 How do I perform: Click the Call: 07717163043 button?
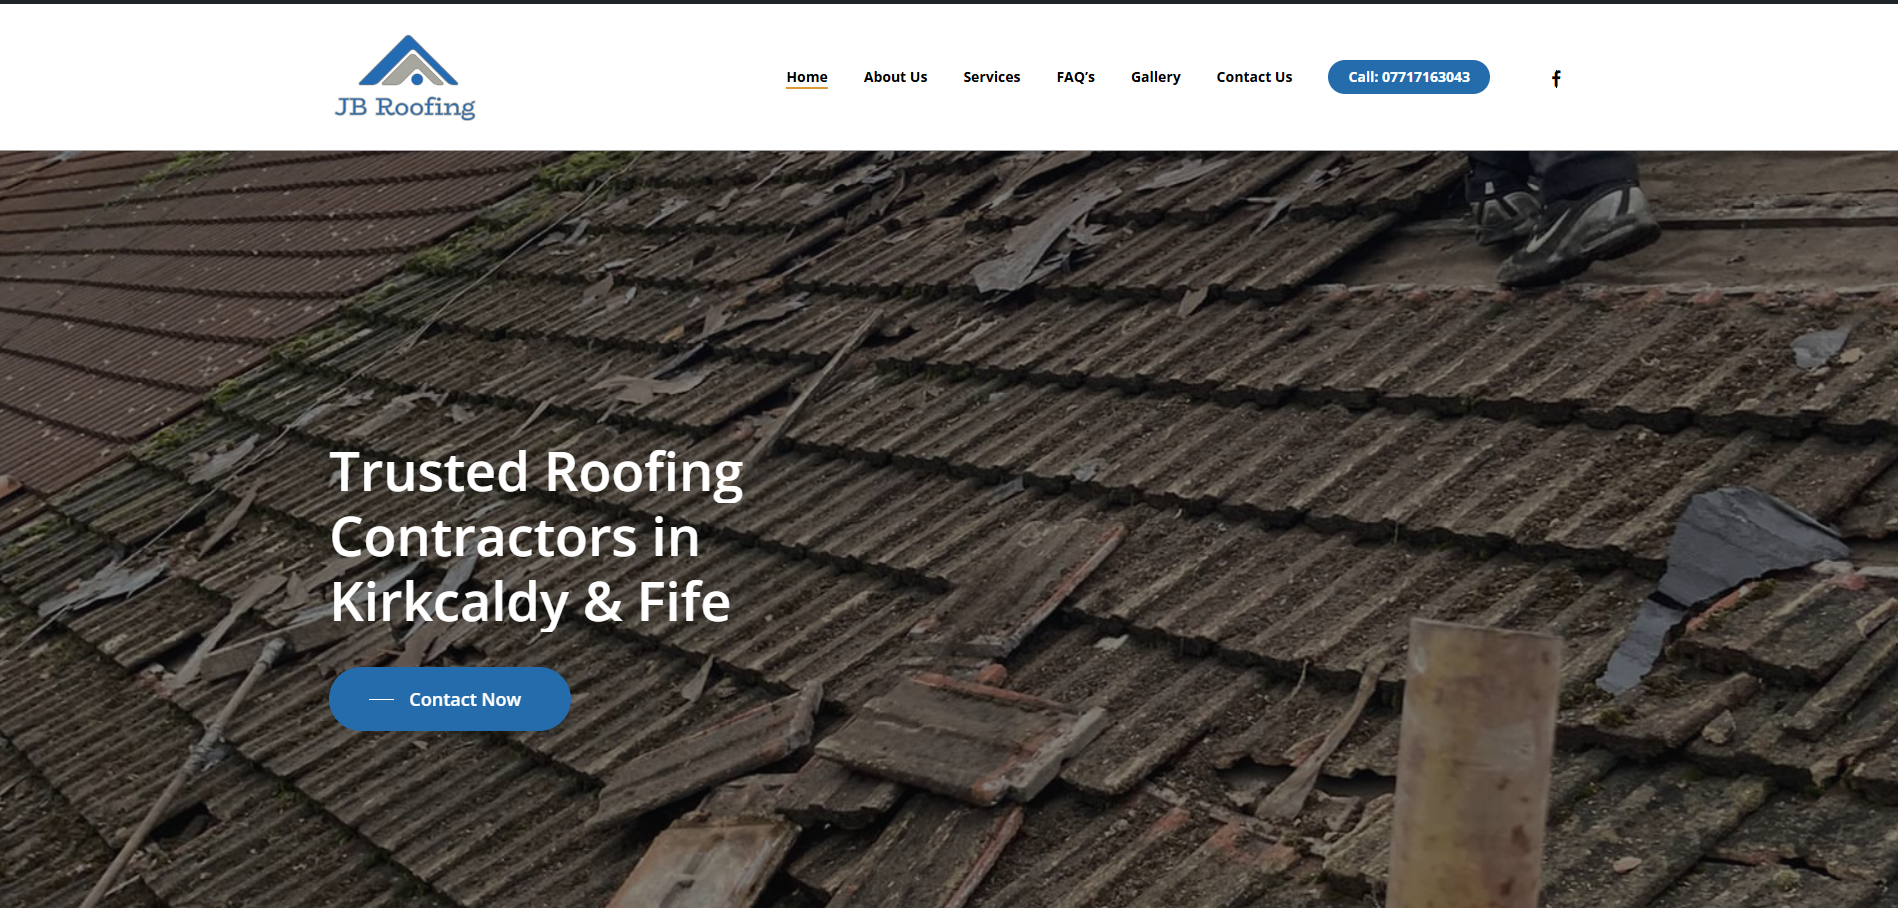1408,77
